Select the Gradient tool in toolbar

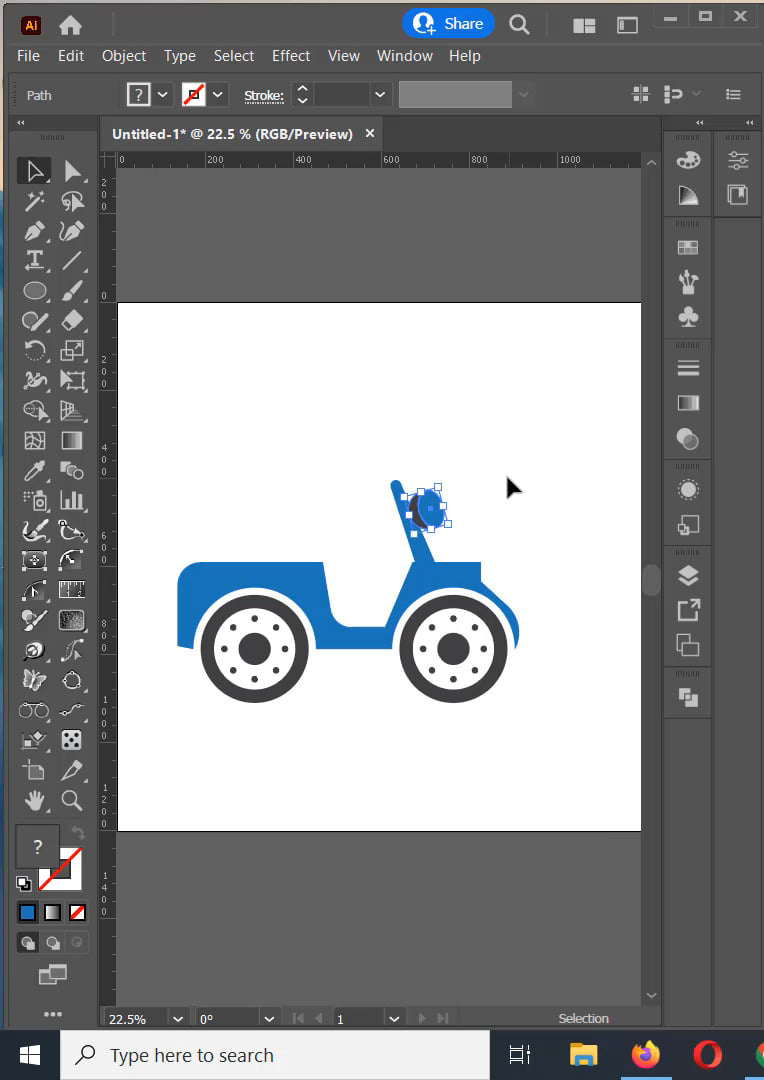[x=72, y=440]
